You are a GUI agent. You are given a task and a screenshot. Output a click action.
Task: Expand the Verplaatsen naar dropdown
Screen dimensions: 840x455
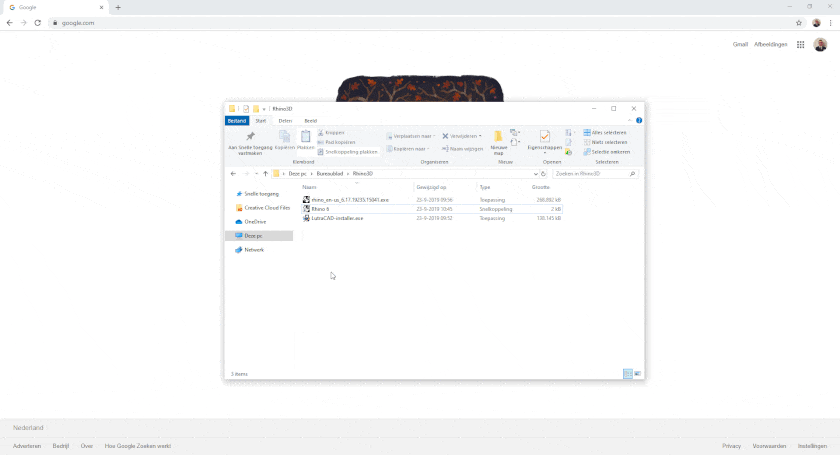[434, 136]
